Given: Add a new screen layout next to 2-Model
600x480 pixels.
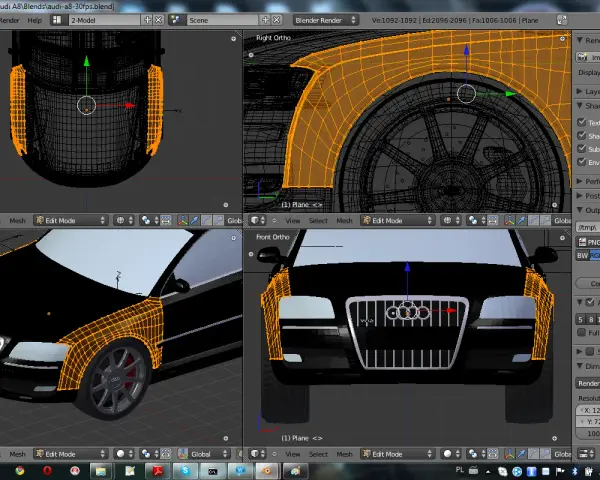Looking at the screenshot, I should [x=147, y=20].
